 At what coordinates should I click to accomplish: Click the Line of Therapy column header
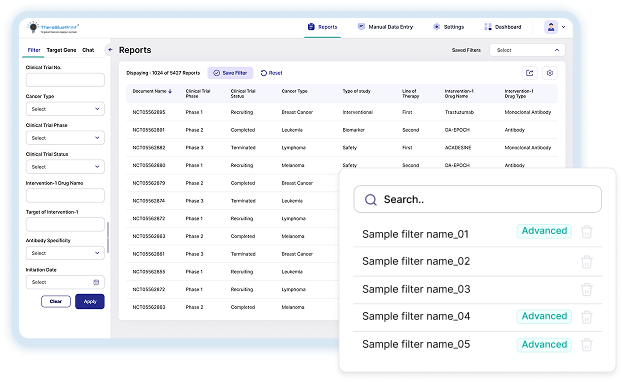click(410, 94)
